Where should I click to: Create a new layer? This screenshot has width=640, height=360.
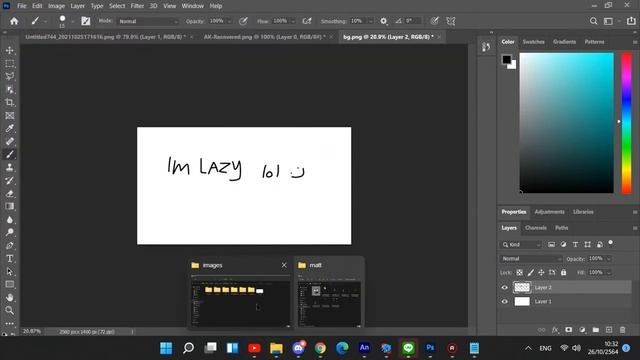[x=609, y=330]
